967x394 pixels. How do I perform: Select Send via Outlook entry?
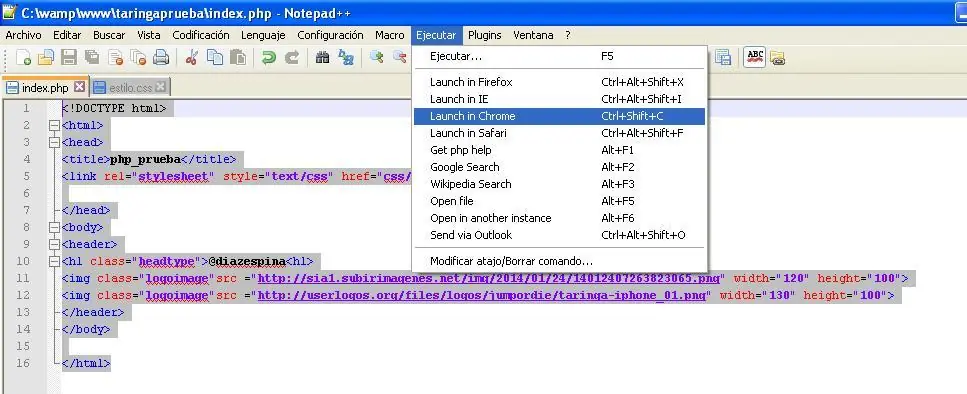pos(559,235)
